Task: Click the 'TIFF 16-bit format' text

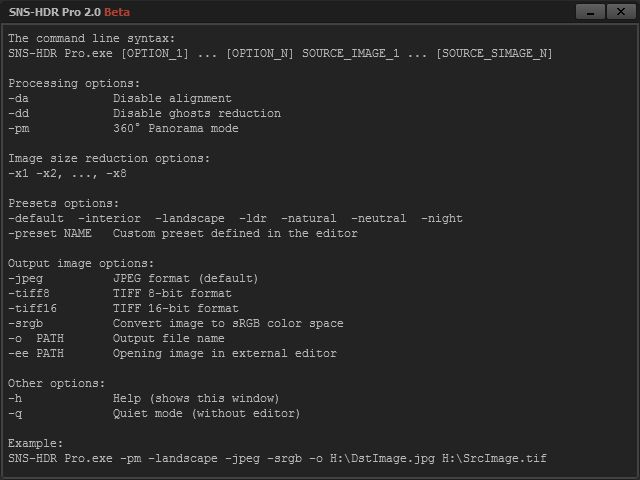Action: click(176, 308)
